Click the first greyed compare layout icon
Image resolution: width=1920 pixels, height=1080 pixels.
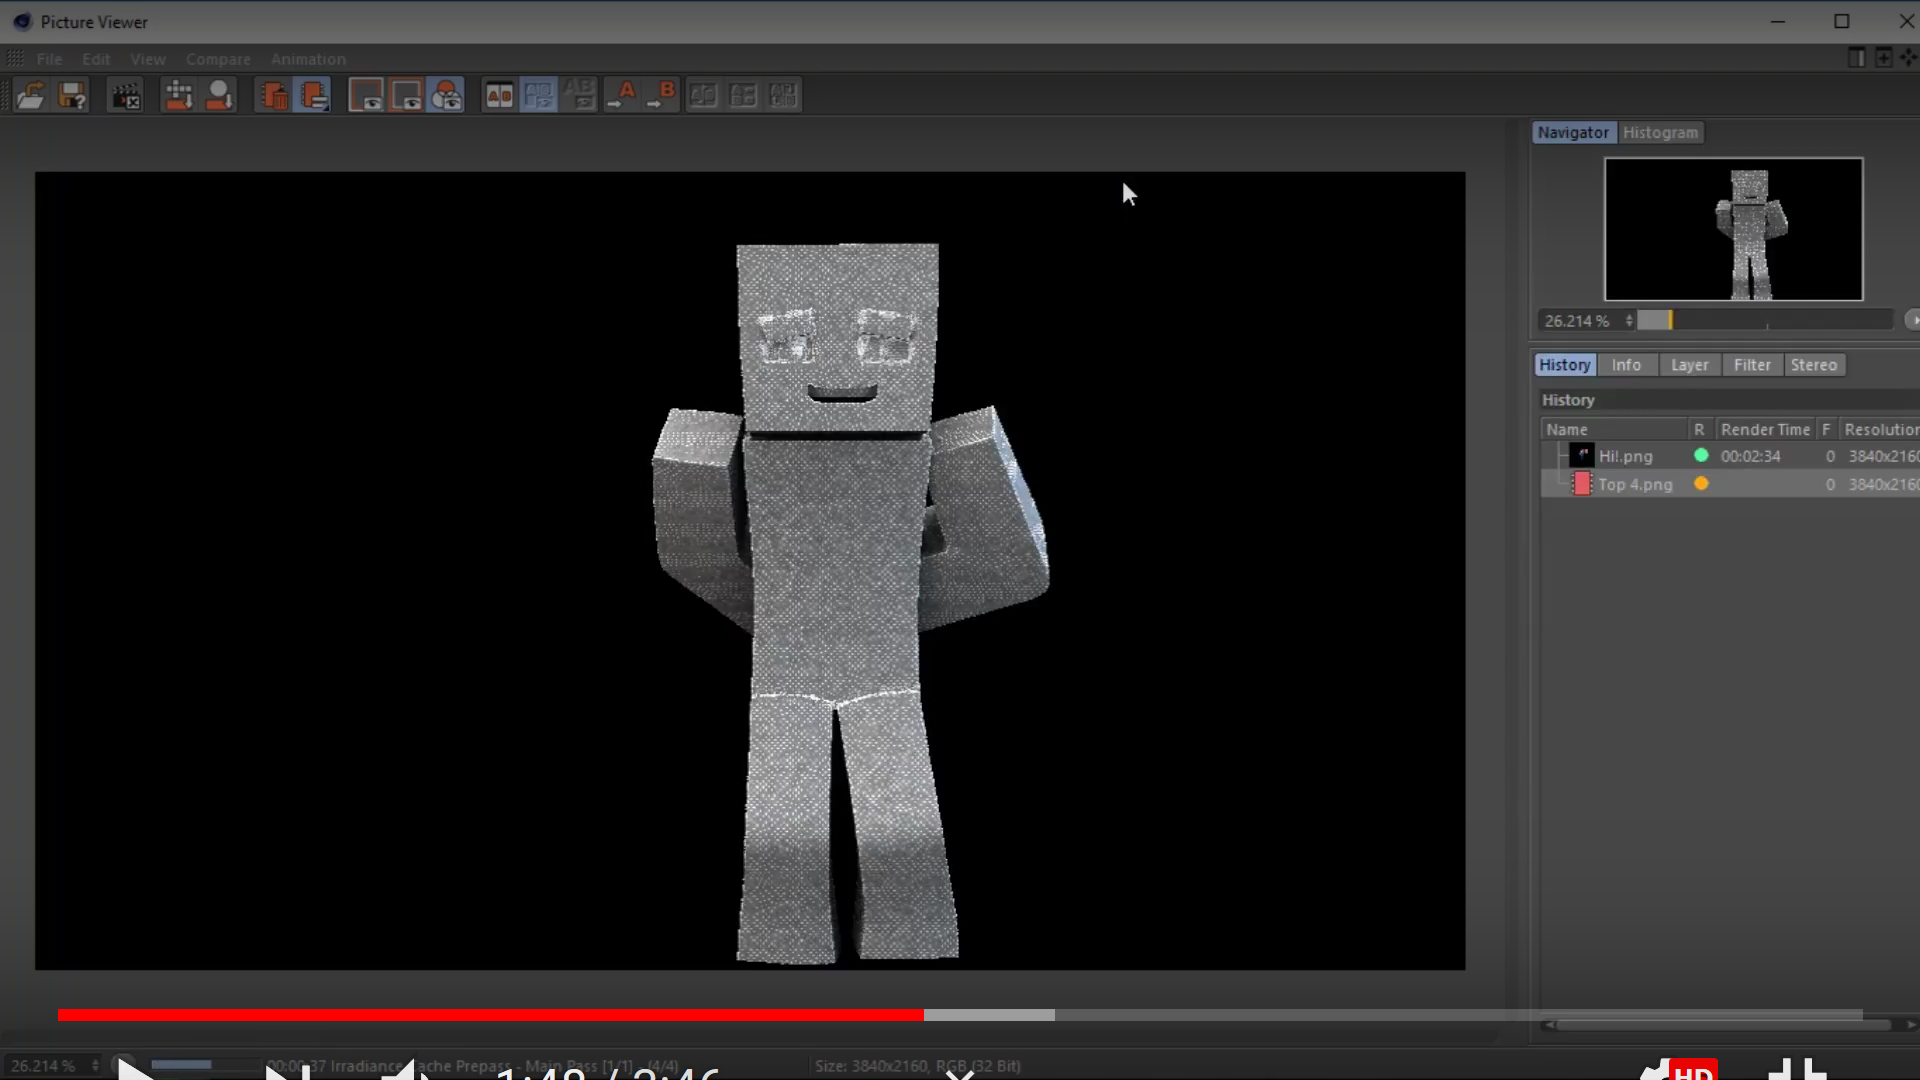[703, 95]
